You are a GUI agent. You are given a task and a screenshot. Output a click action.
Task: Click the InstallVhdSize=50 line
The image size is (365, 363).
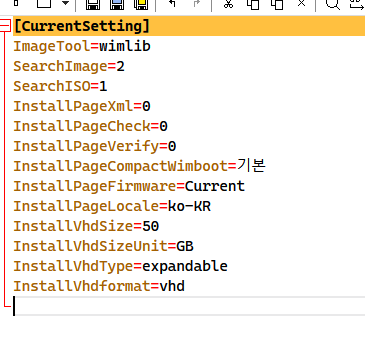86,226
